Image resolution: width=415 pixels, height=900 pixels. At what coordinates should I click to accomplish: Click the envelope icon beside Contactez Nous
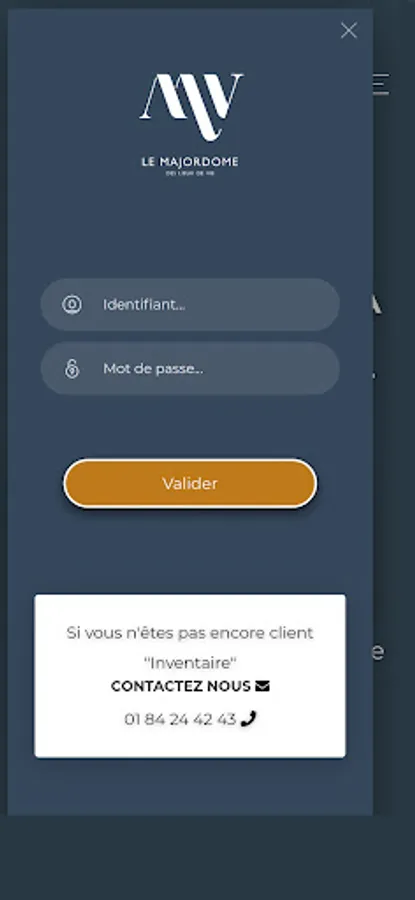(262, 686)
